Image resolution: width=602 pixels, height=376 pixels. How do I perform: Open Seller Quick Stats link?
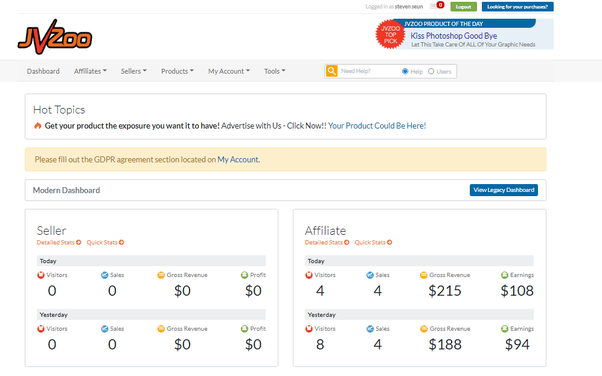click(x=102, y=242)
